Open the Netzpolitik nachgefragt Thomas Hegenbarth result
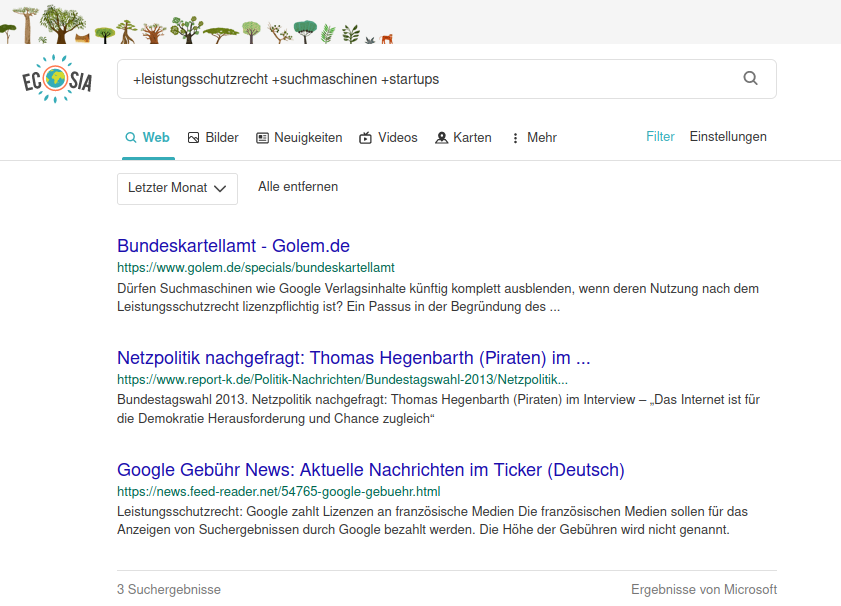 tap(353, 358)
